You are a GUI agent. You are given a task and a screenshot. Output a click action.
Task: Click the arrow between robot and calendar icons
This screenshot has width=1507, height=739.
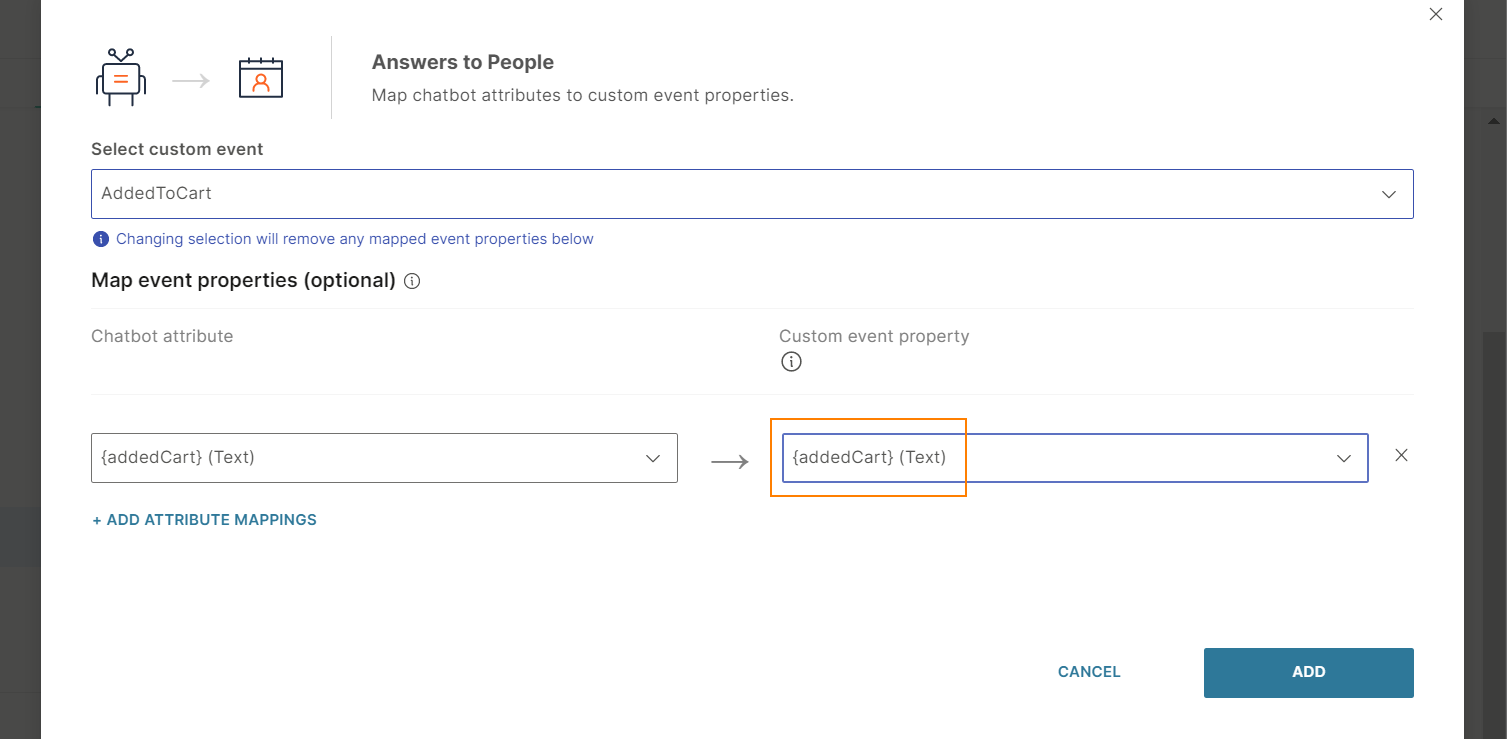(191, 81)
